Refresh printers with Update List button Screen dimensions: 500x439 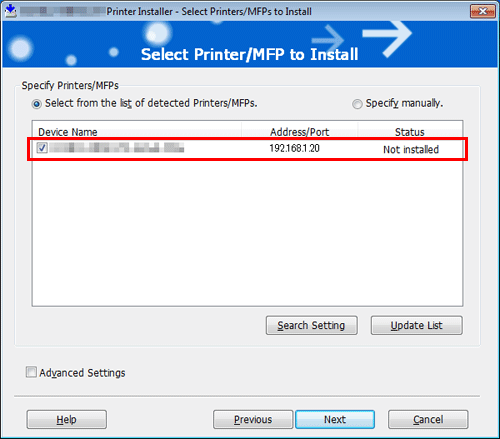pos(417,325)
